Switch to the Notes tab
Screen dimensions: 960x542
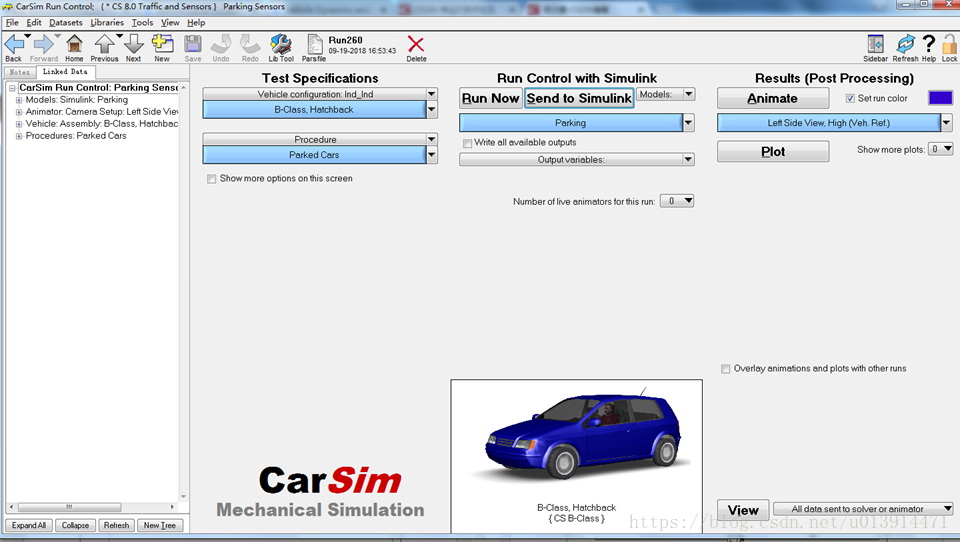[20, 72]
